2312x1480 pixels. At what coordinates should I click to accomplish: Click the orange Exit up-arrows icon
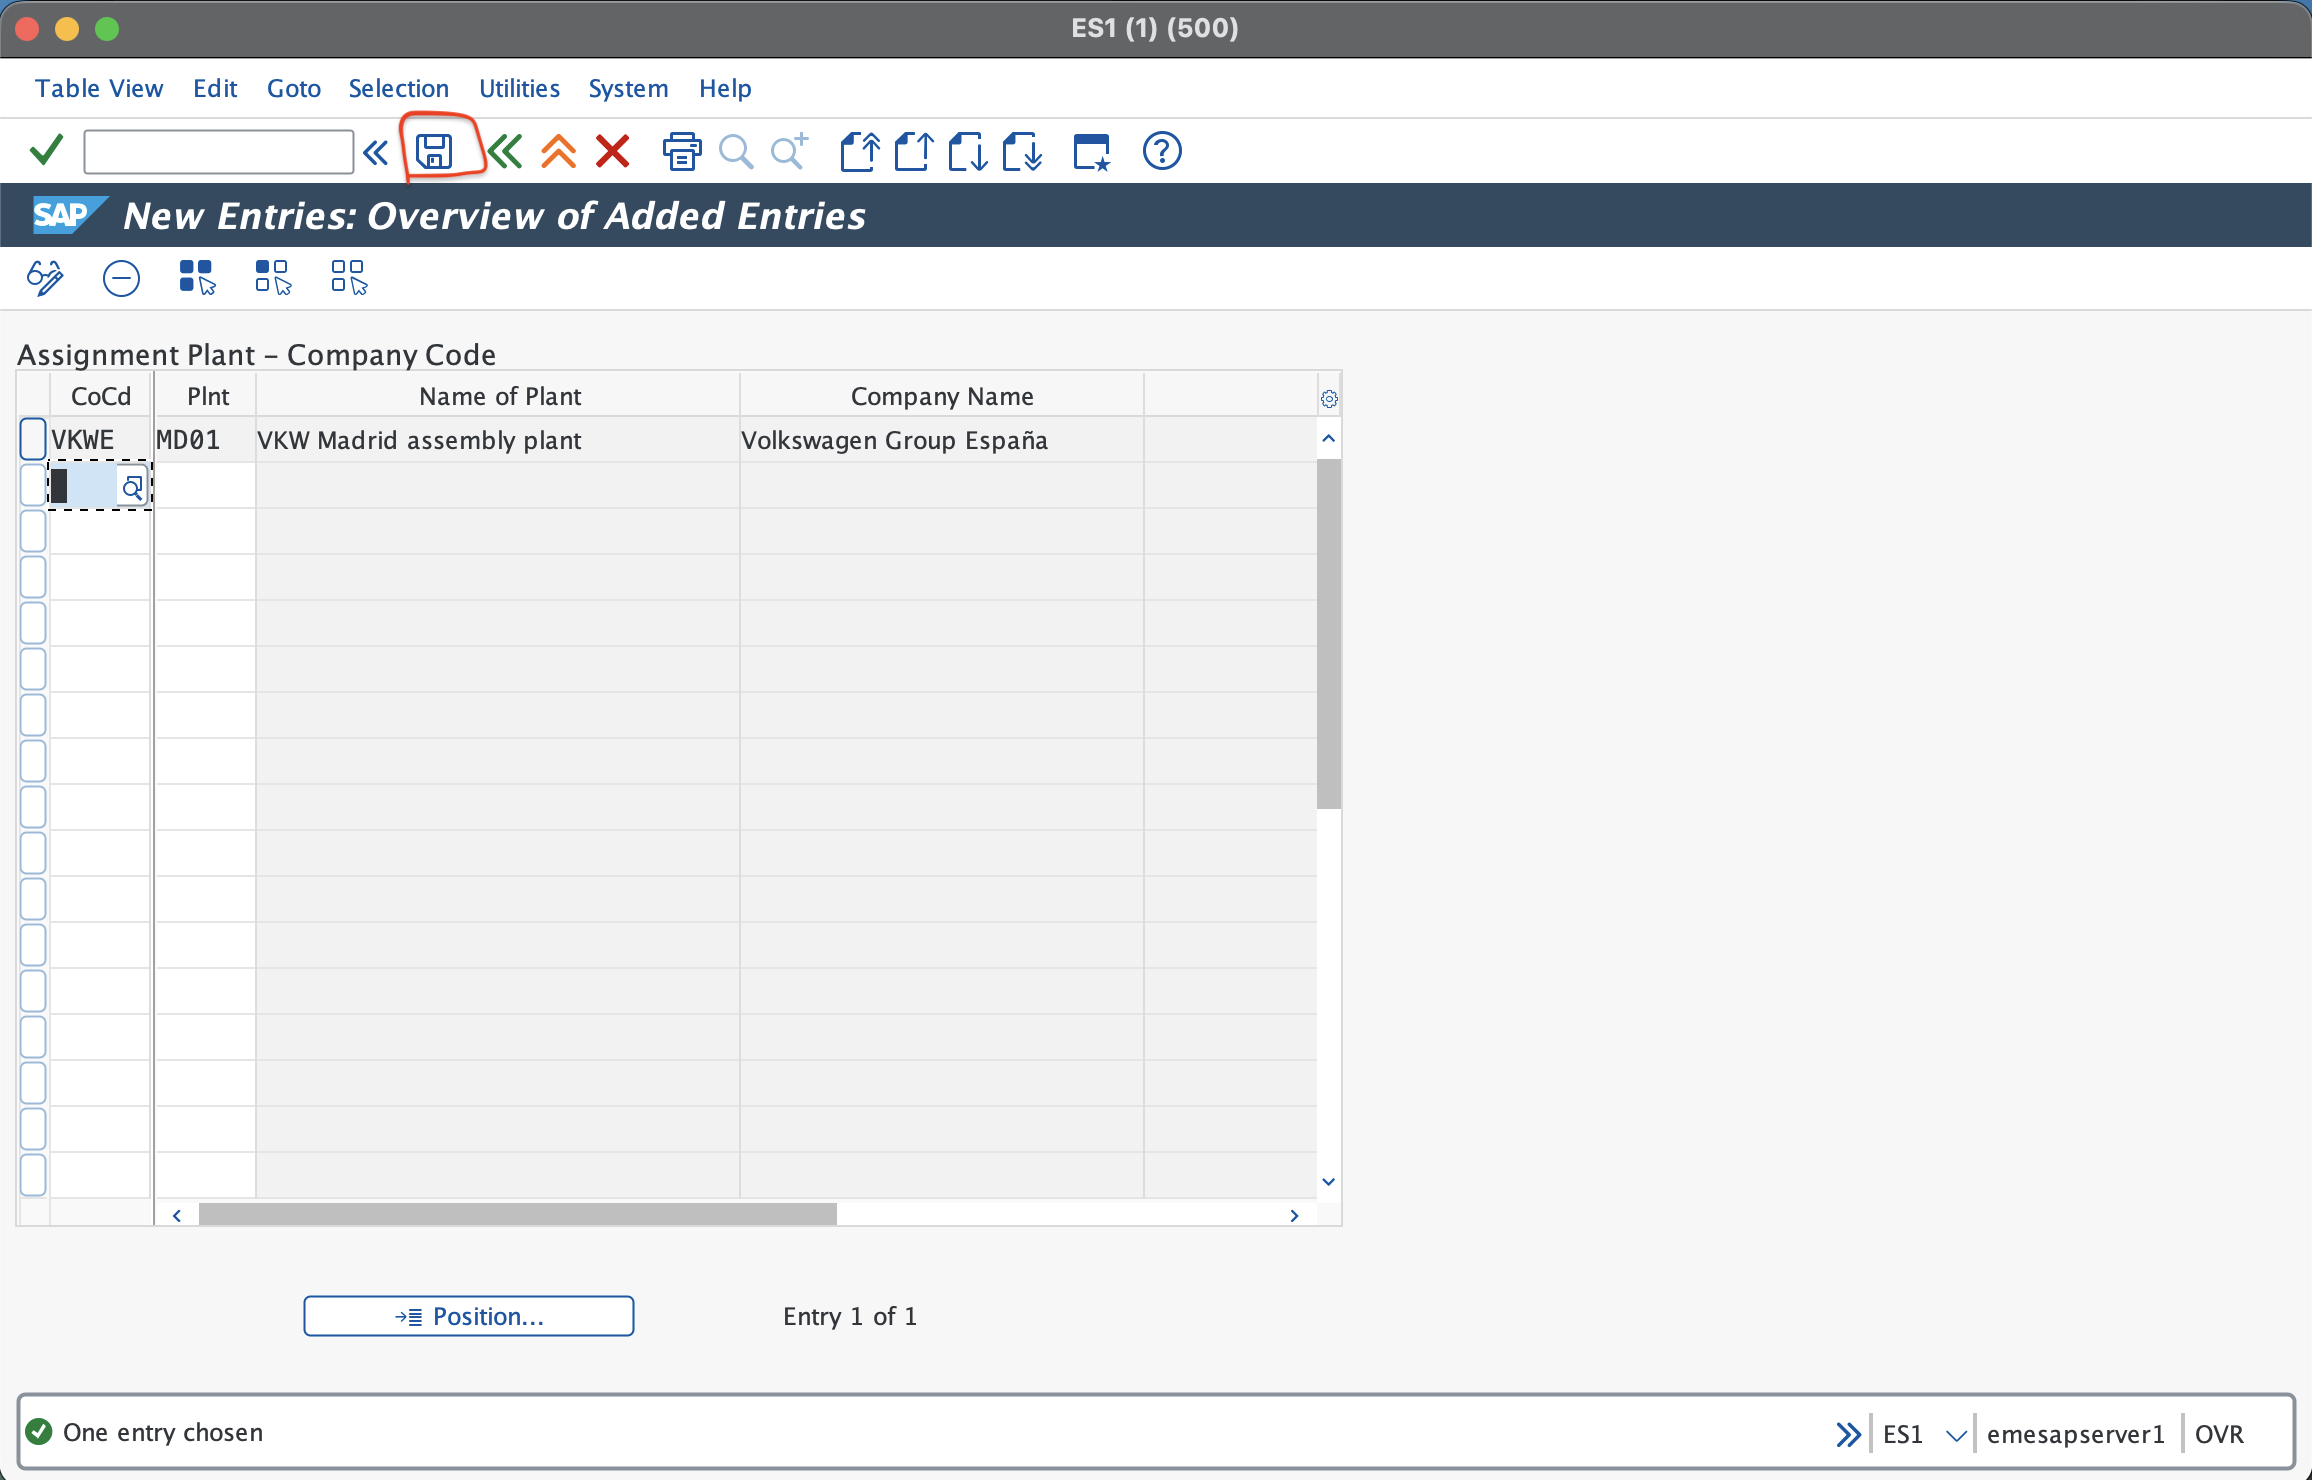click(559, 151)
